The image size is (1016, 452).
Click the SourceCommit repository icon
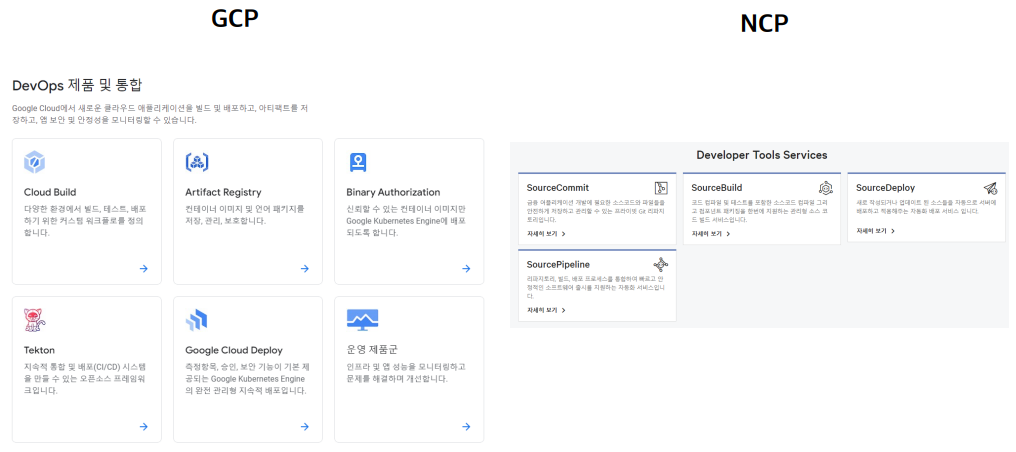coord(661,188)
